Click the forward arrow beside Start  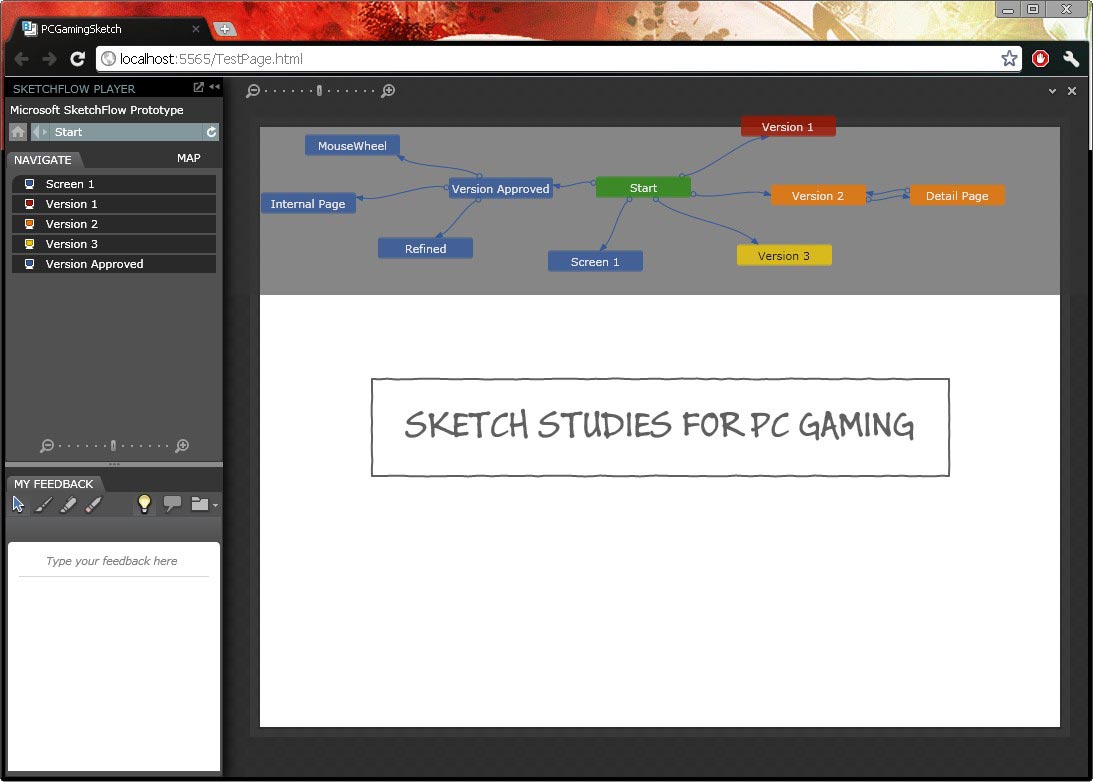(45, 132)
